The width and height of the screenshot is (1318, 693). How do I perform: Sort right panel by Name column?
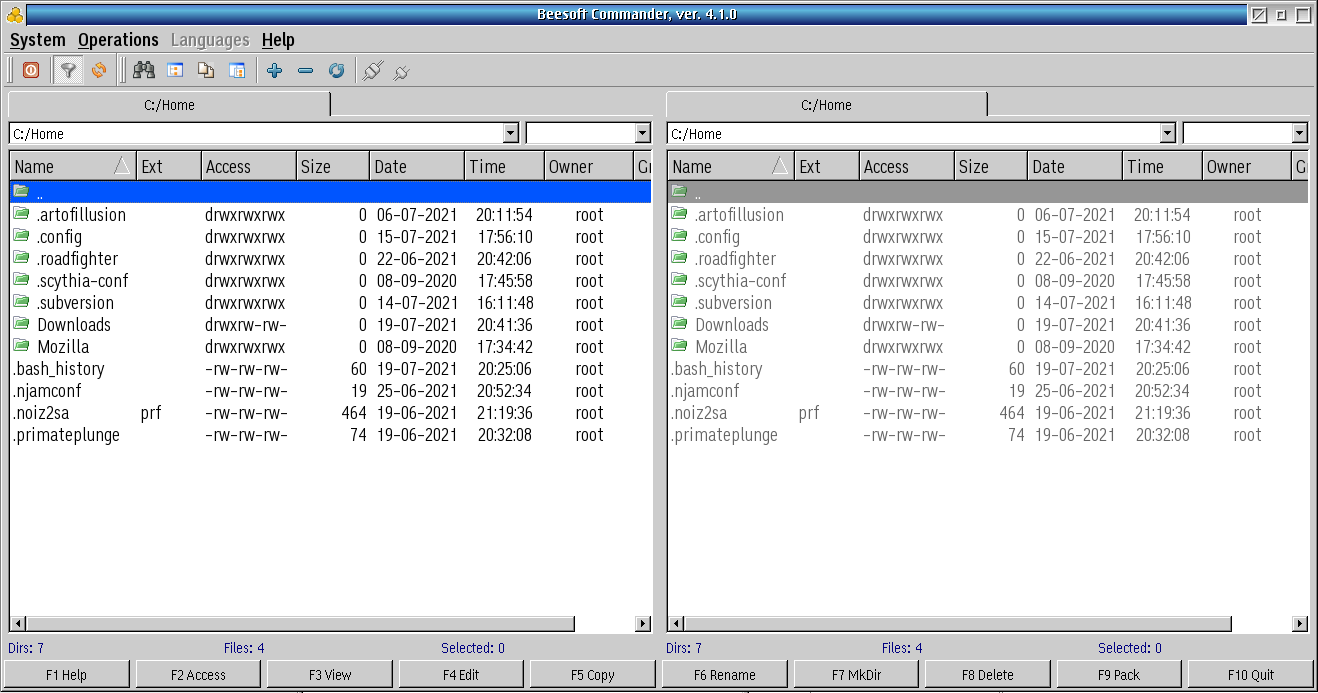[731, 166]
